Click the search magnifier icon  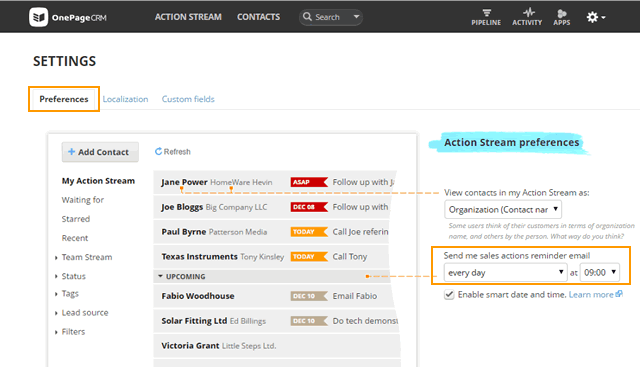pos(307,17)
